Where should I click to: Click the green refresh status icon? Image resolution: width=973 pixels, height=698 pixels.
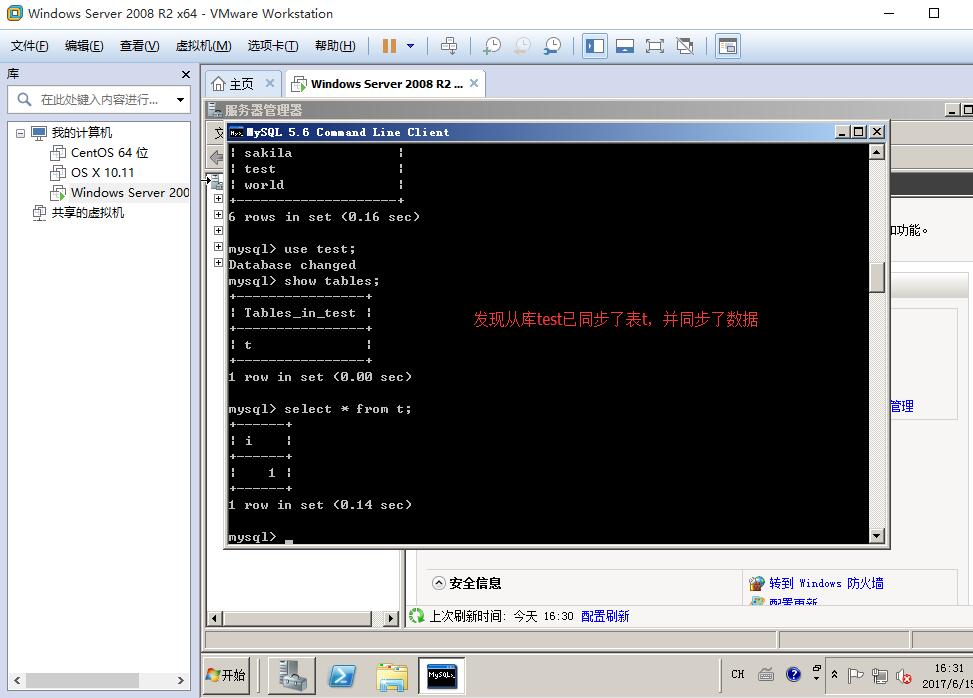416,616
